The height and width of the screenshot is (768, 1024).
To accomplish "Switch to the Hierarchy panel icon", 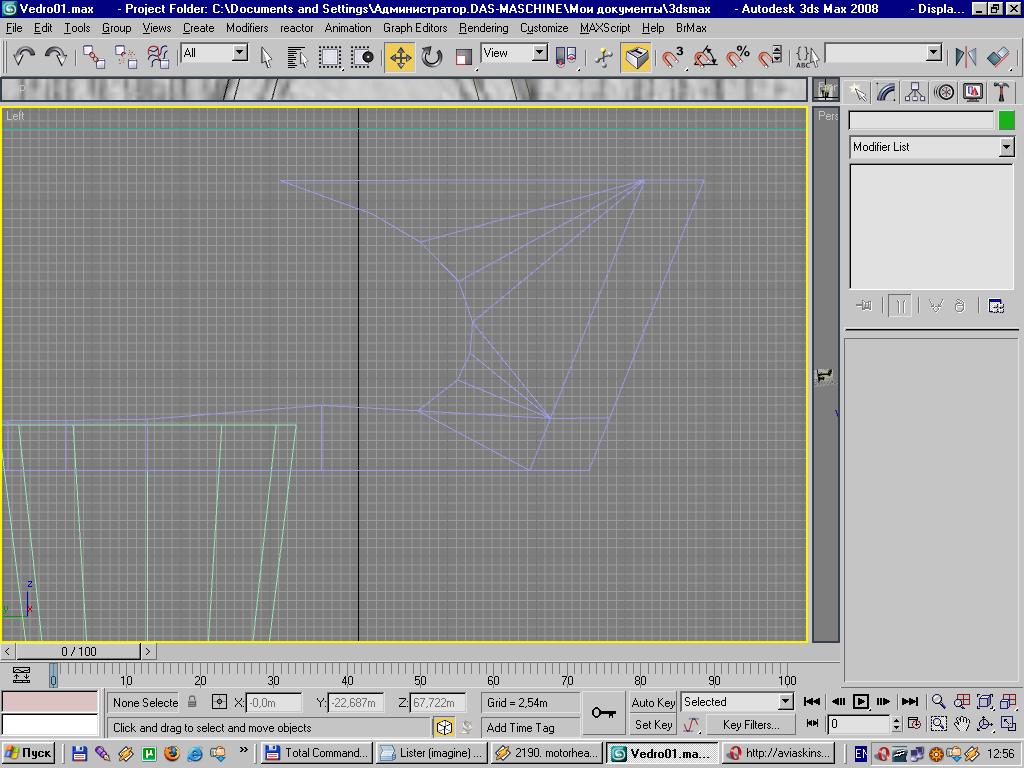I will [915, 92].
